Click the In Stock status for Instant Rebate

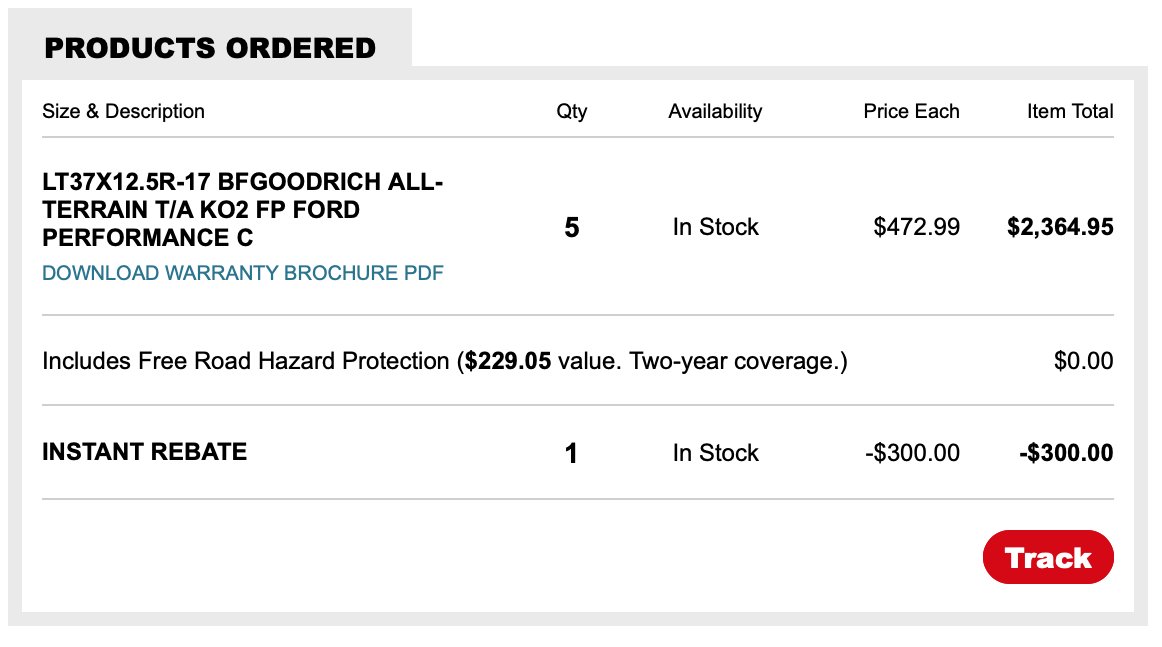click(x=715, y=453)
